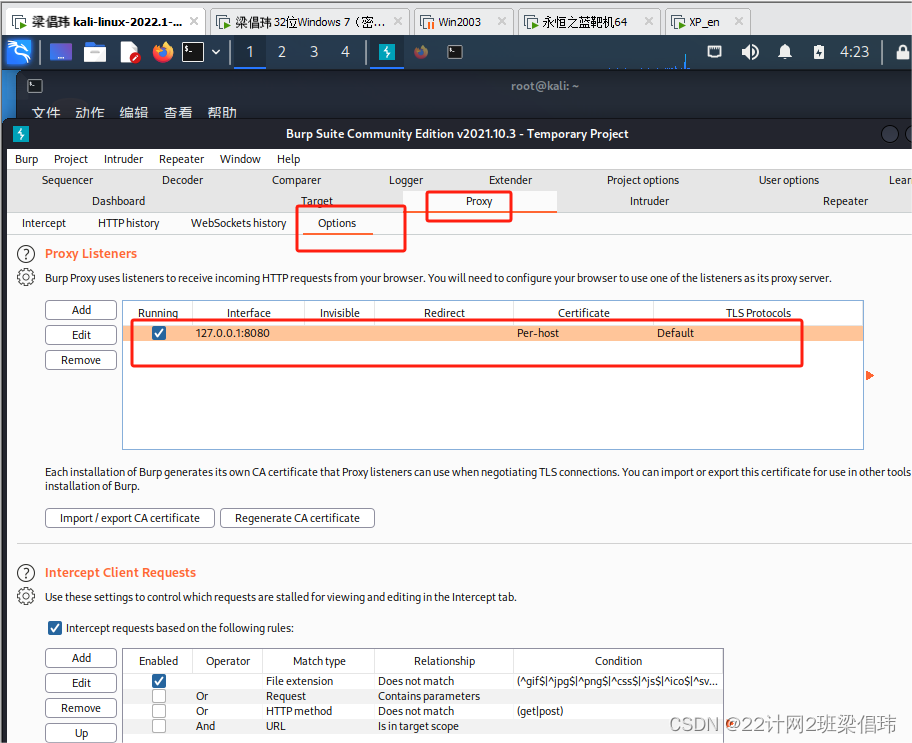Image resolution: width=912 pixels, height=743 pixels.
Task: Open the file manager icon in Kali panel
Action: pyautogui.click(x=95, y=52)
